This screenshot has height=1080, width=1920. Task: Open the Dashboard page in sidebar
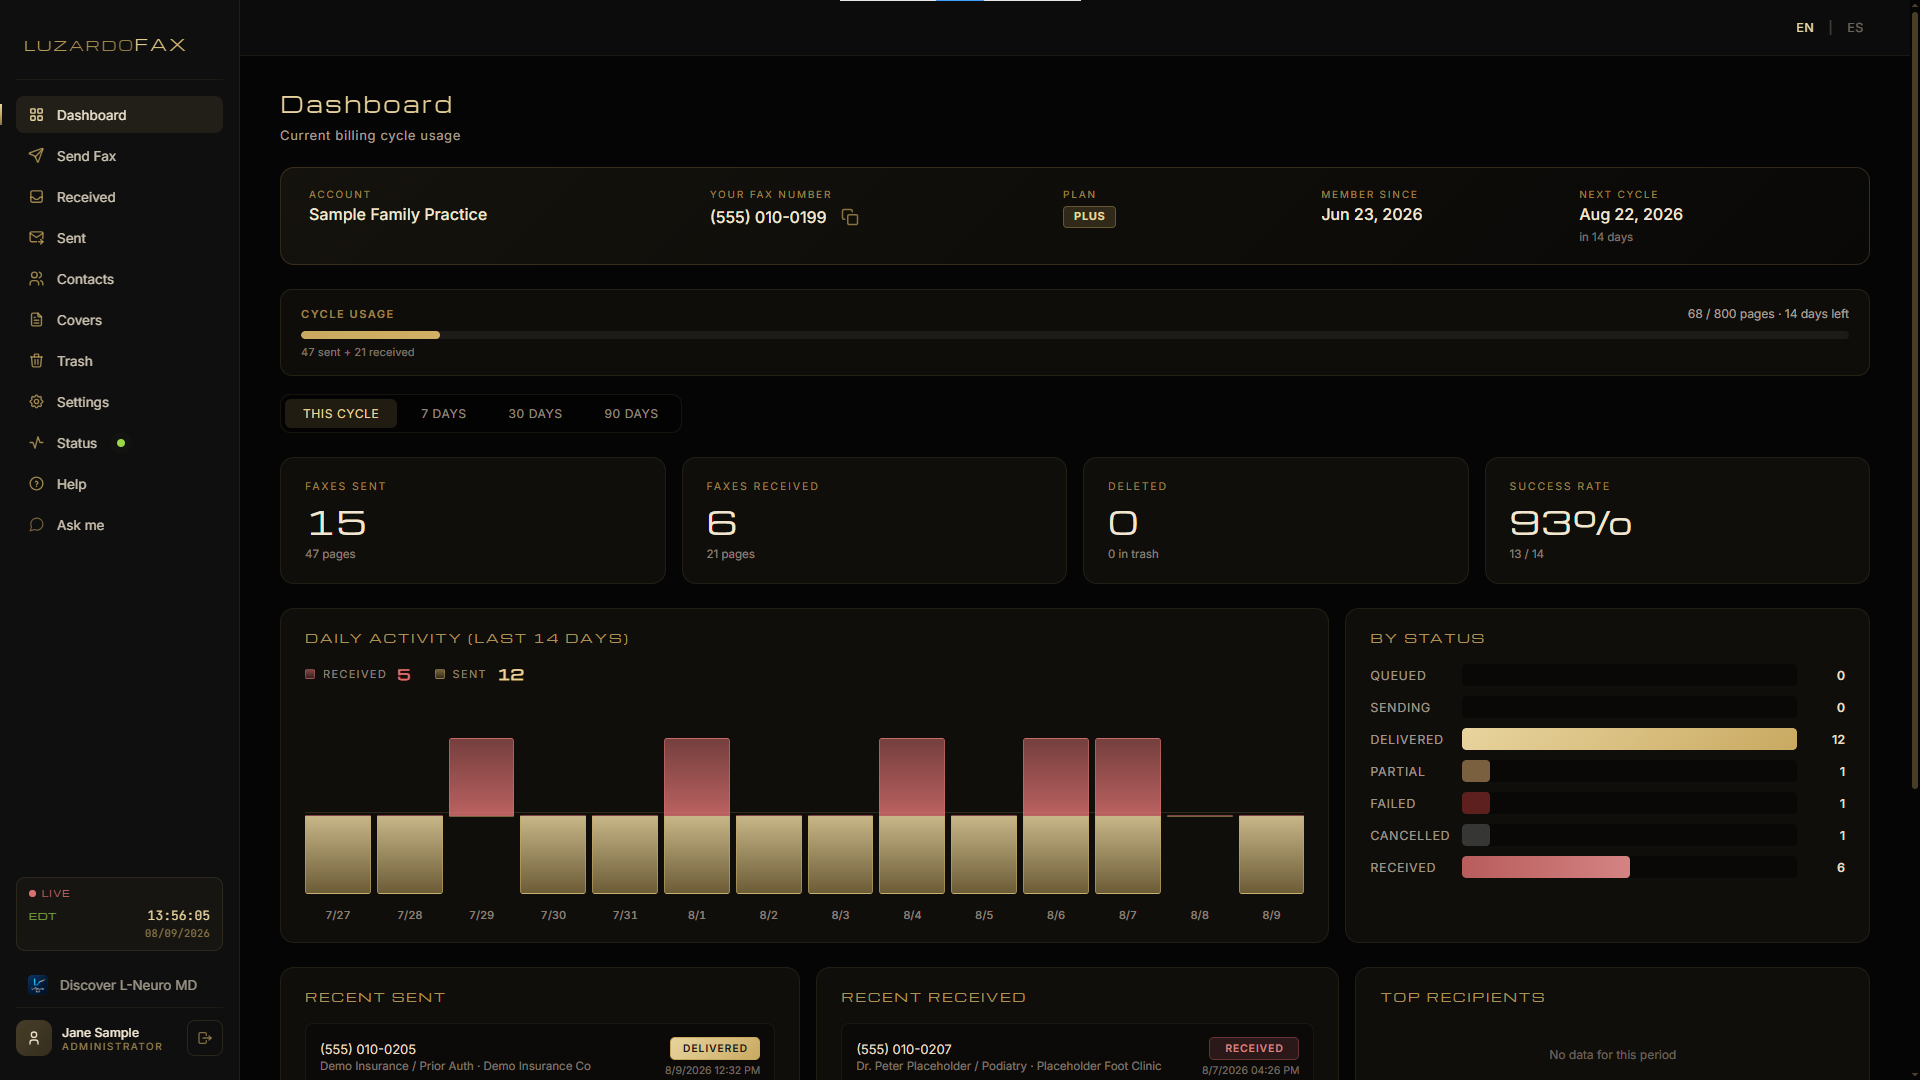tap(119, 115)
